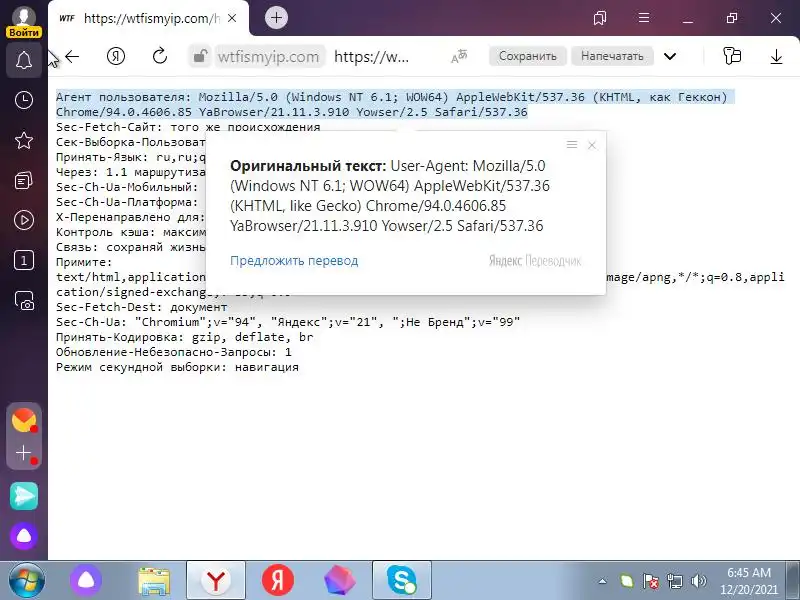Click Режим секундной выборки: навигация line
800x600 pixels.
[177, 367]
